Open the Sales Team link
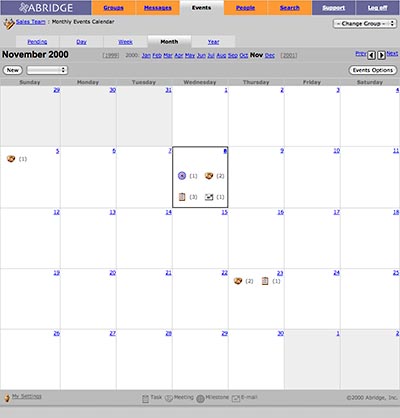The height and width of the screenshot is (418, 400). click(31, 22)
